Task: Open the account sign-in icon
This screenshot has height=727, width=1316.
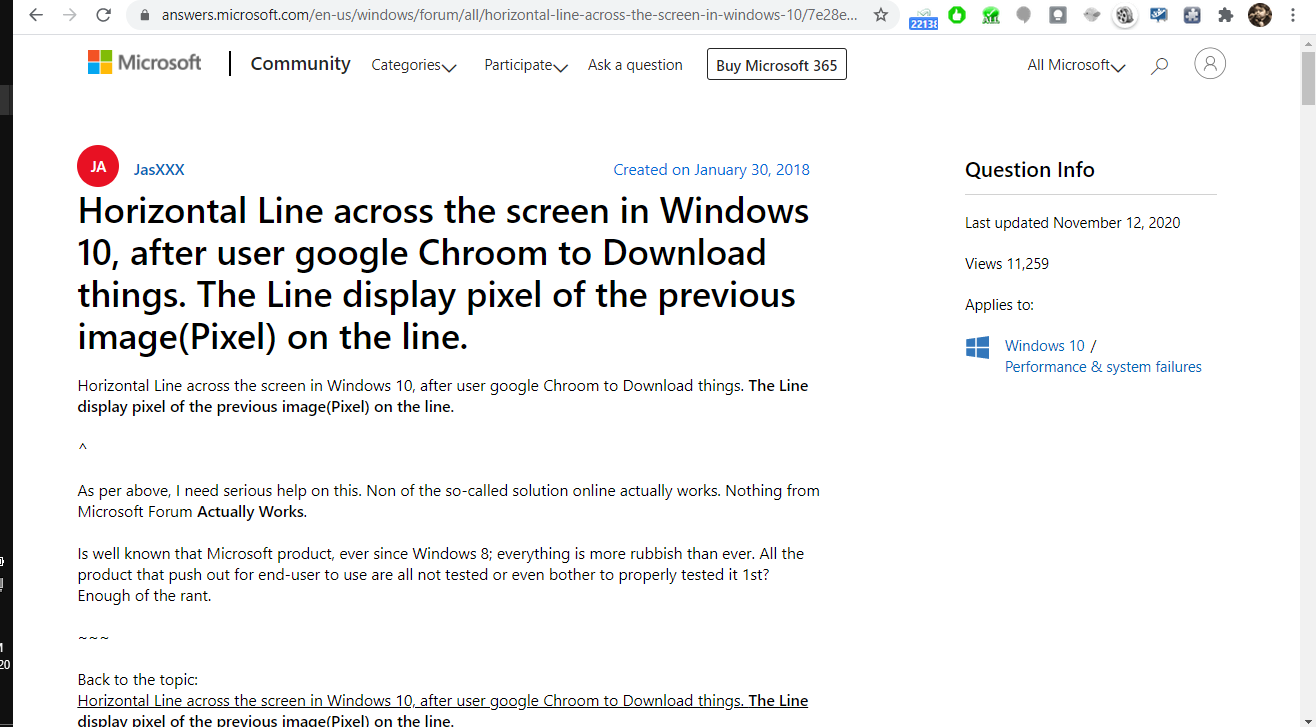Action: [x=1210, y=64]
